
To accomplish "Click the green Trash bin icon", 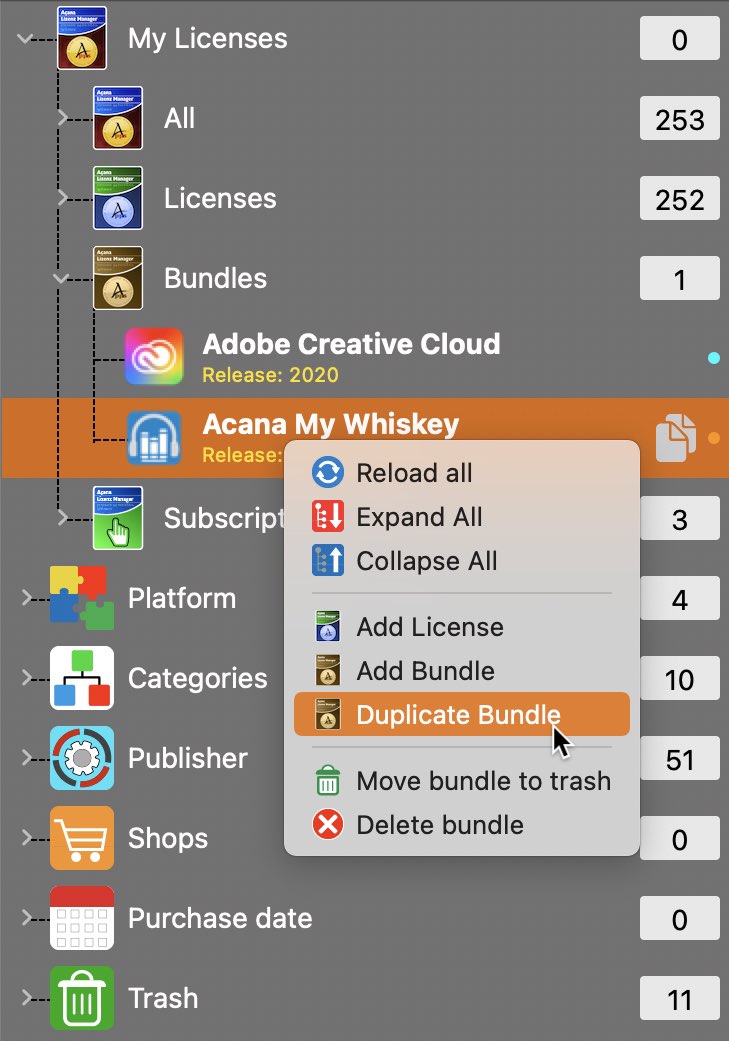I will click(x=82, y=998).
